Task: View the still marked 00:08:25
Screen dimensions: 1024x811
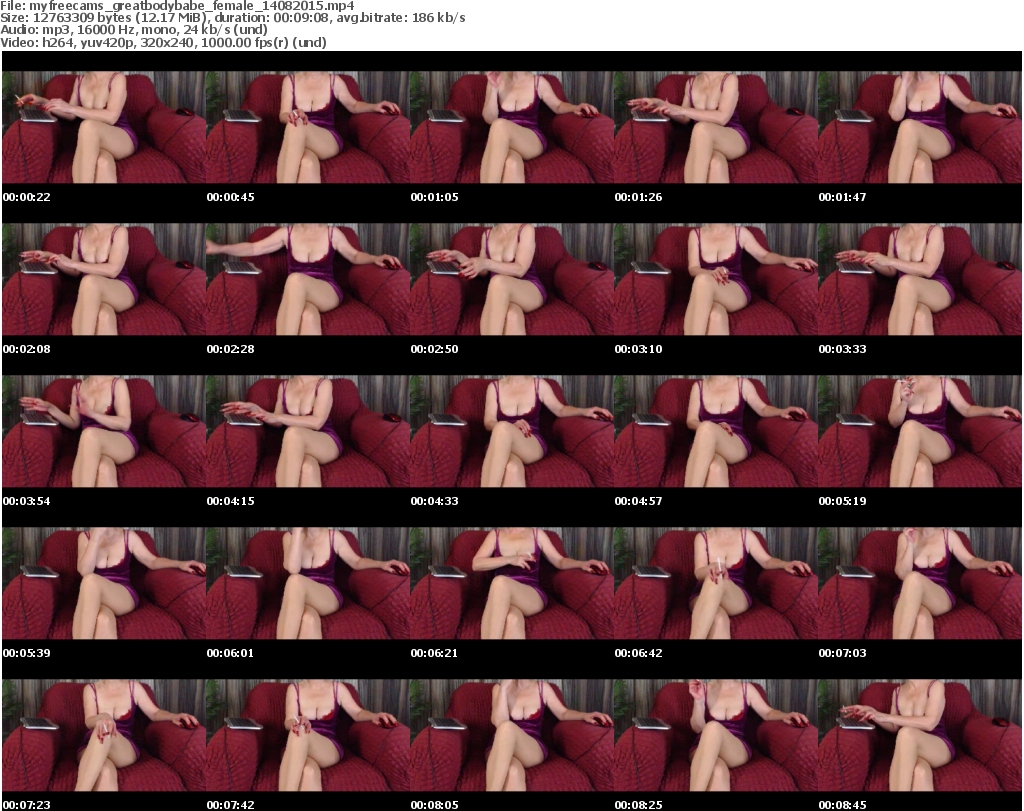Action: (x=716, y=736)
